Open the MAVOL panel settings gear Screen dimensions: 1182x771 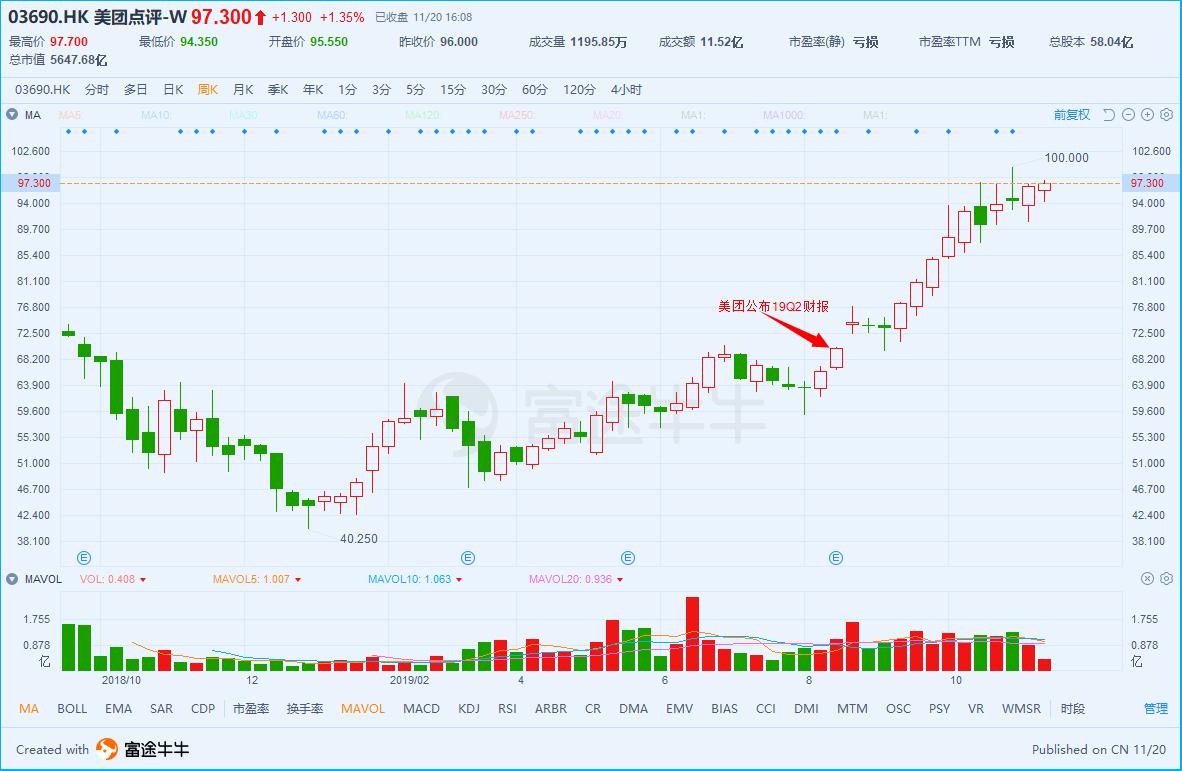point(1167,579)
